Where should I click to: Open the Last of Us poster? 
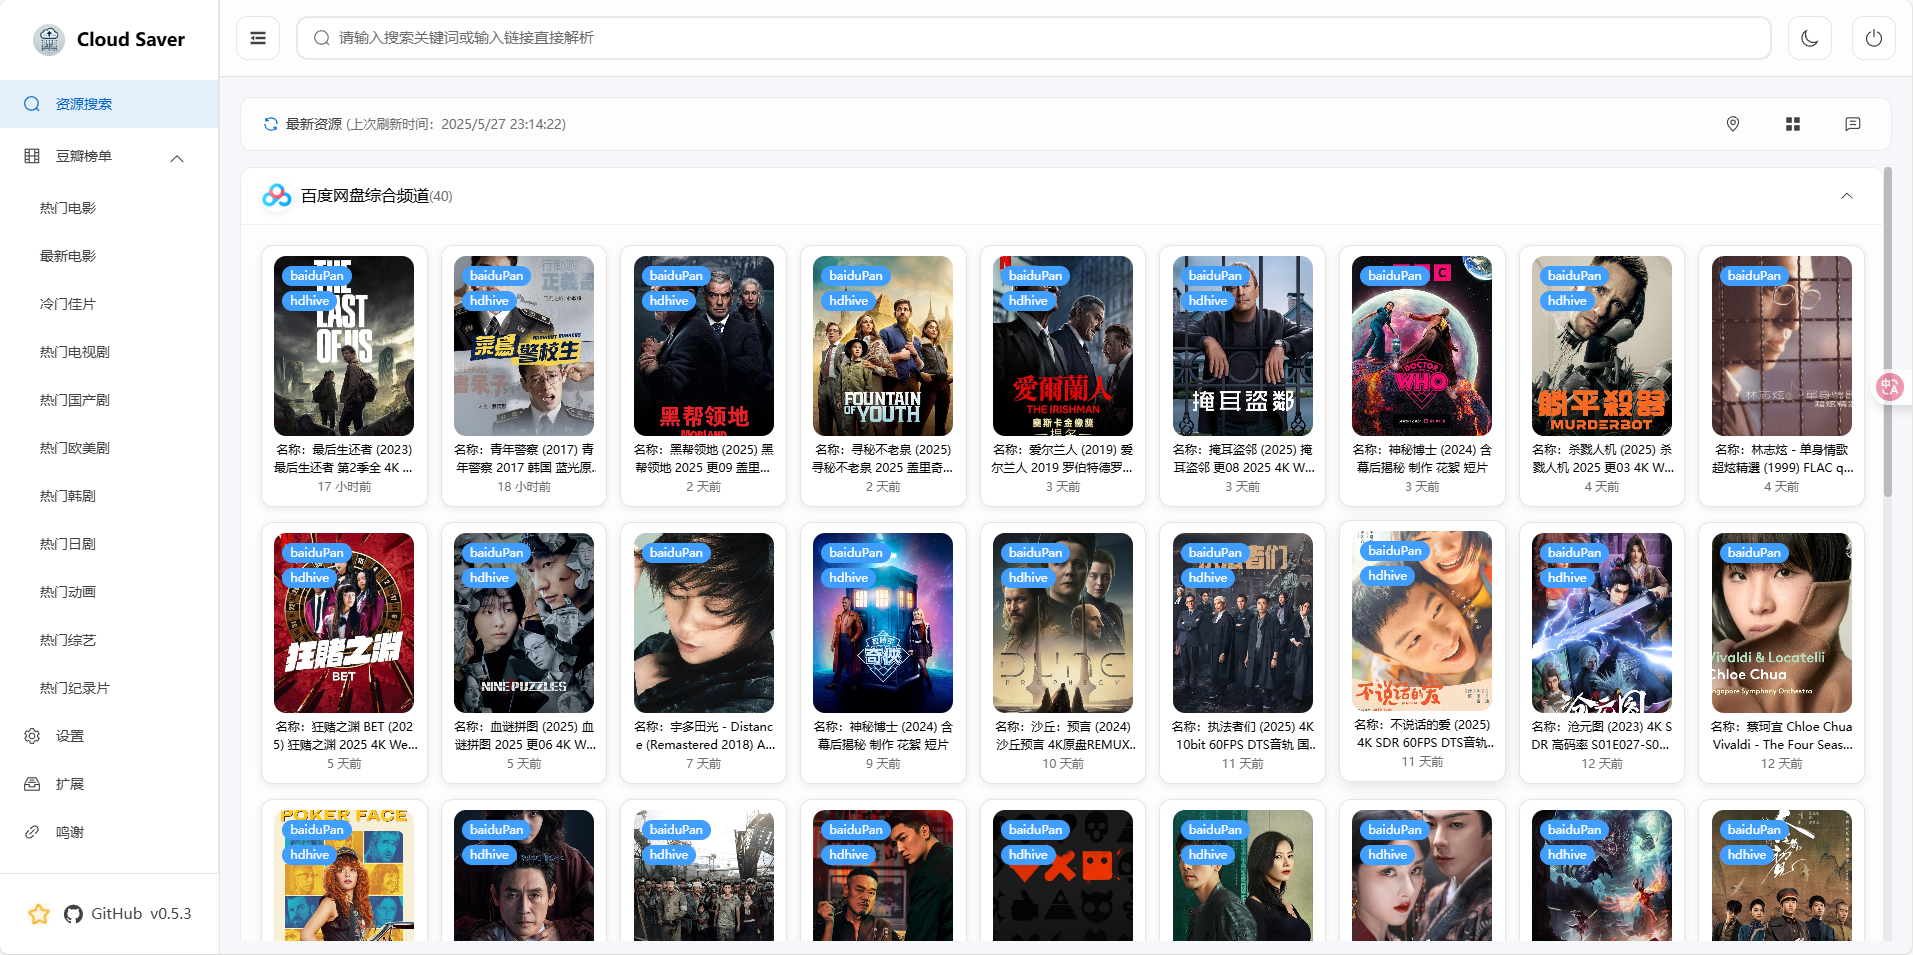[x=344, y=346]
